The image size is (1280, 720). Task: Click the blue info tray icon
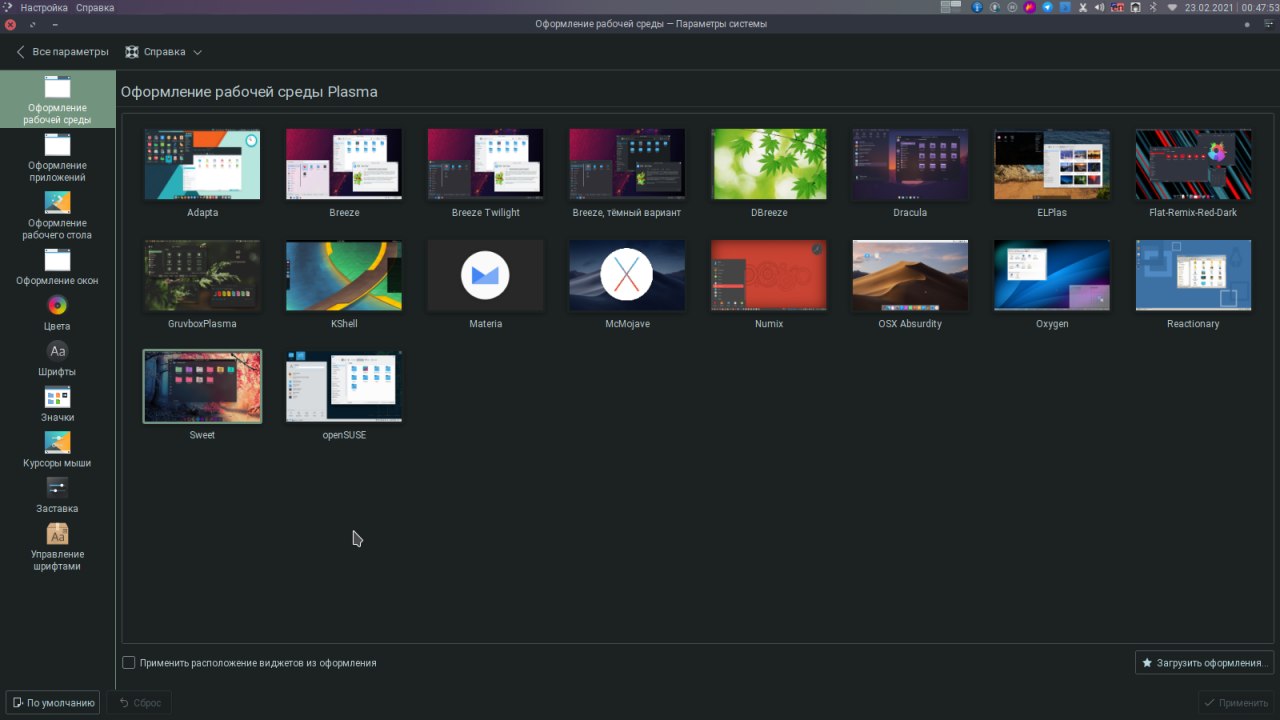tap(977, 7)
